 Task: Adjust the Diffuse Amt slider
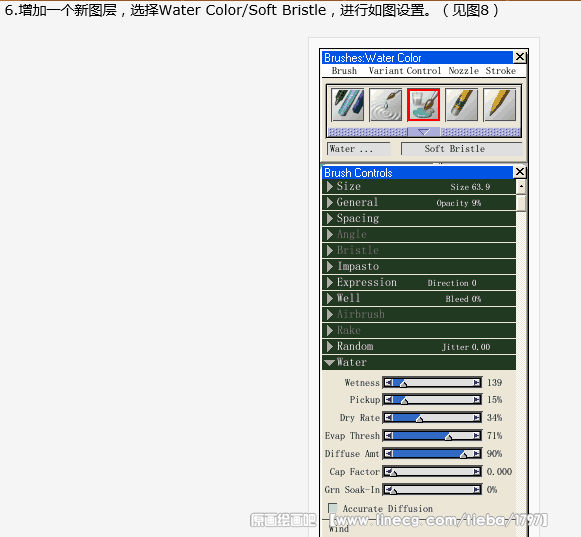point(432,453)
